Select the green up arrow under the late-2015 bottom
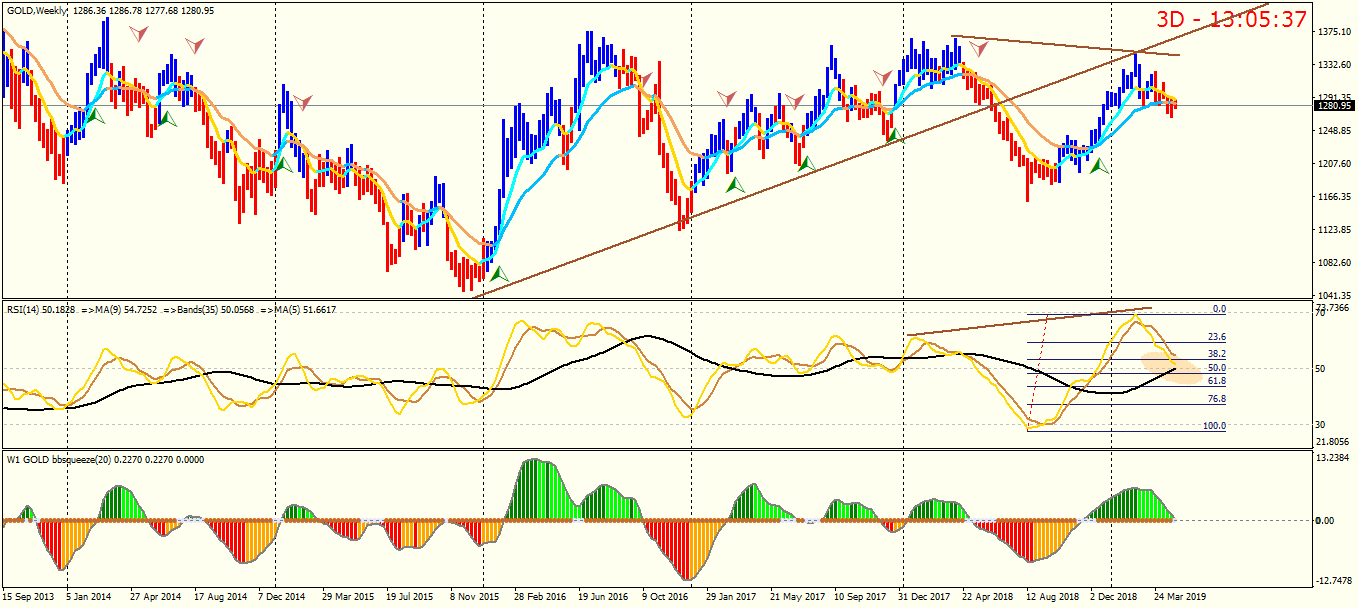 point(498,272)
